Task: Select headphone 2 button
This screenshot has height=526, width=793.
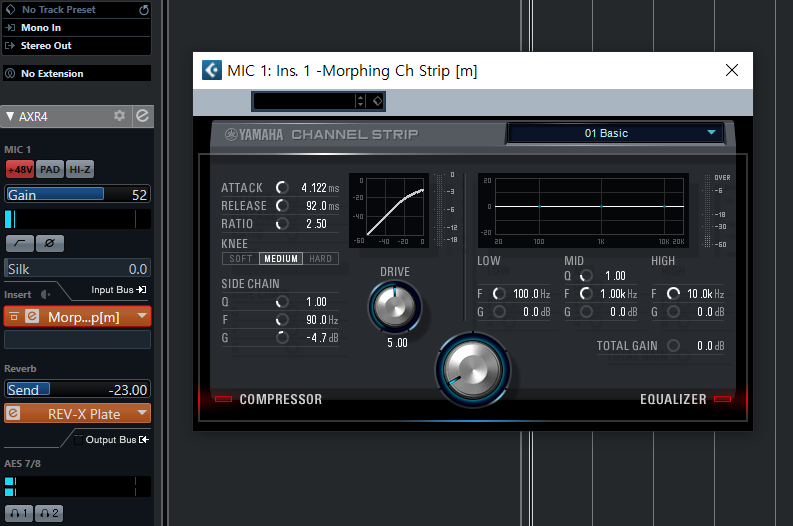Action: 49,513
